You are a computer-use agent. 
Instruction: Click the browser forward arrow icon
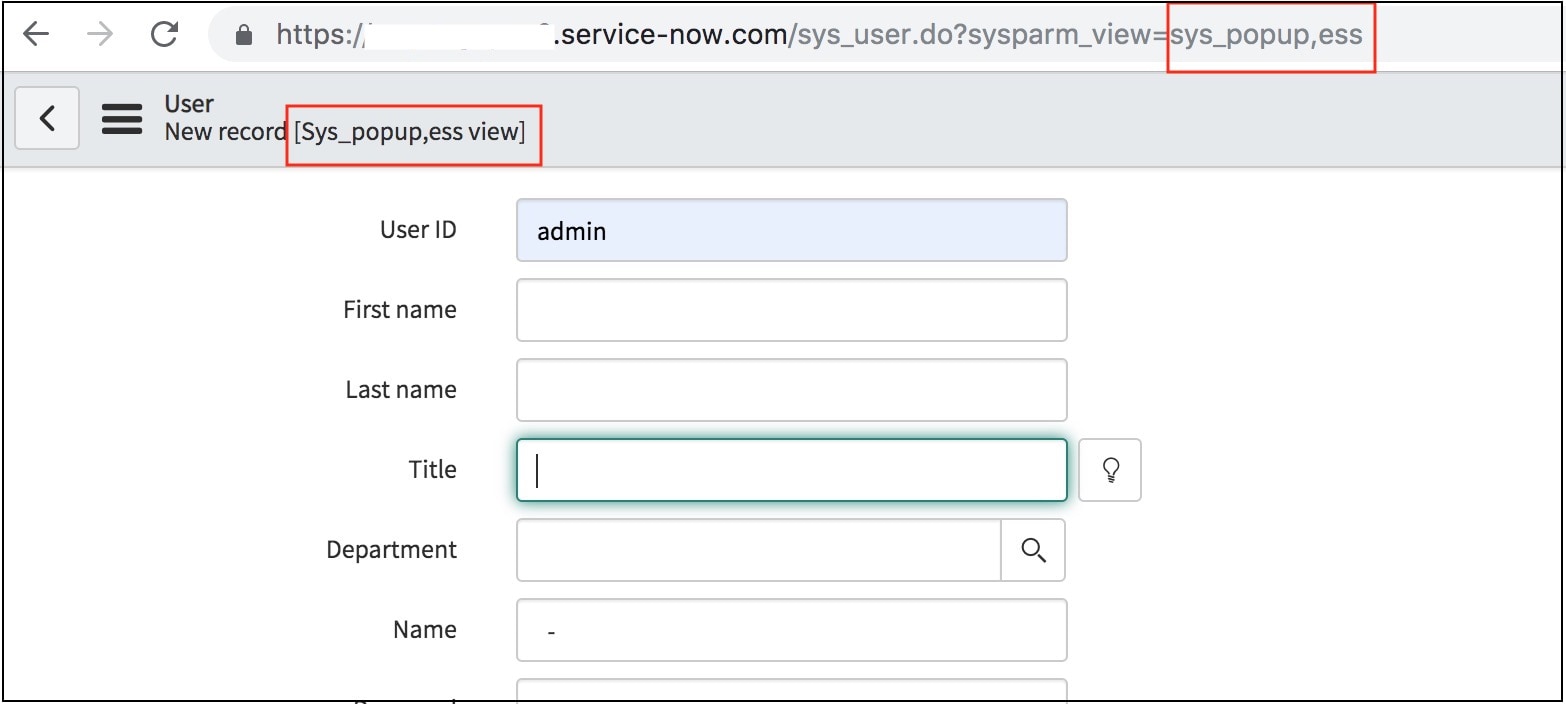(99, 34)
